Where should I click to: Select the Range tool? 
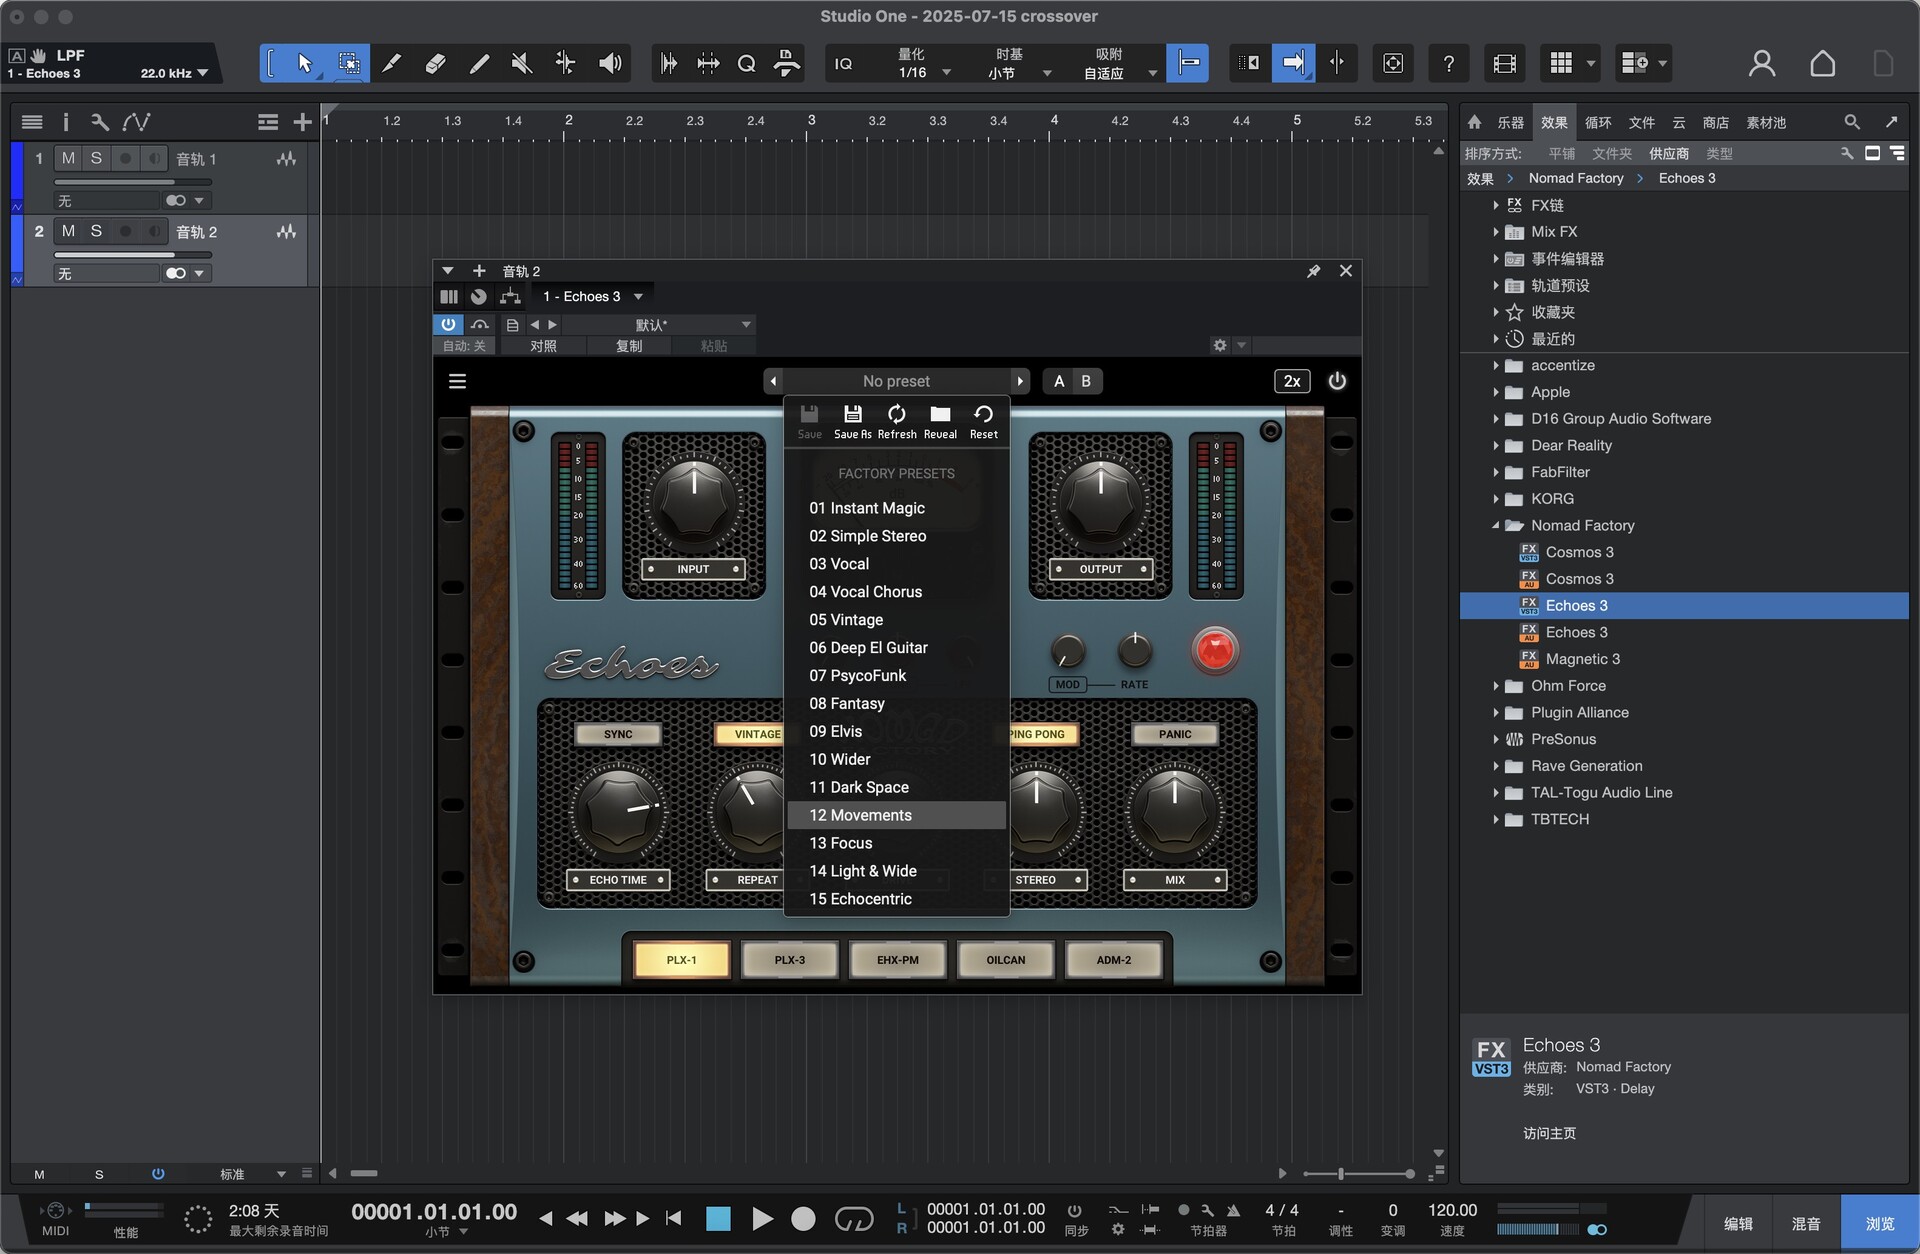[x=349, y=64]
